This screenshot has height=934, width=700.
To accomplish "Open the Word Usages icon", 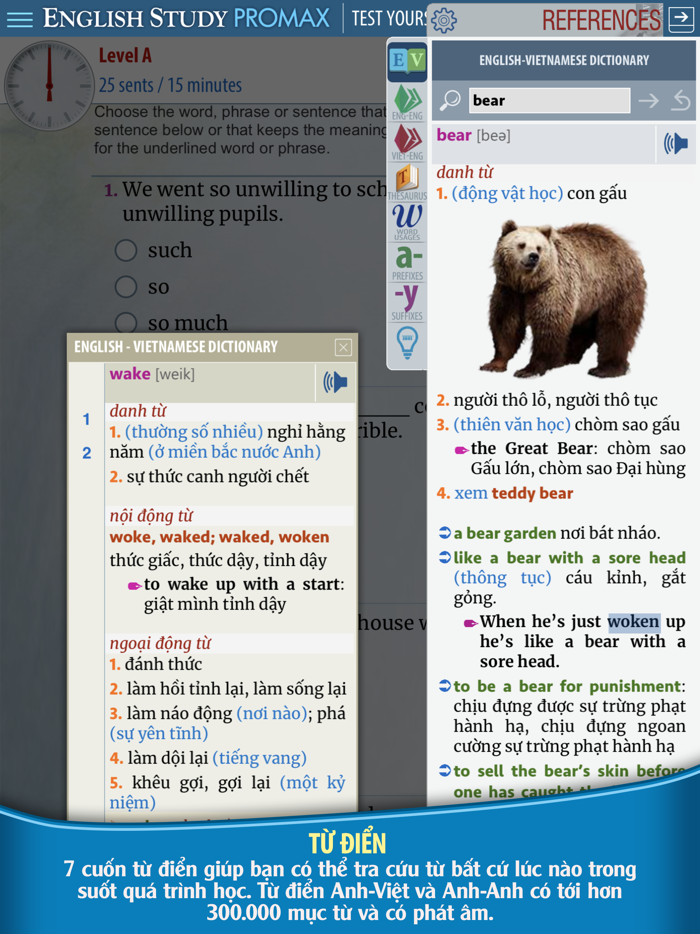I will [407, 222].
